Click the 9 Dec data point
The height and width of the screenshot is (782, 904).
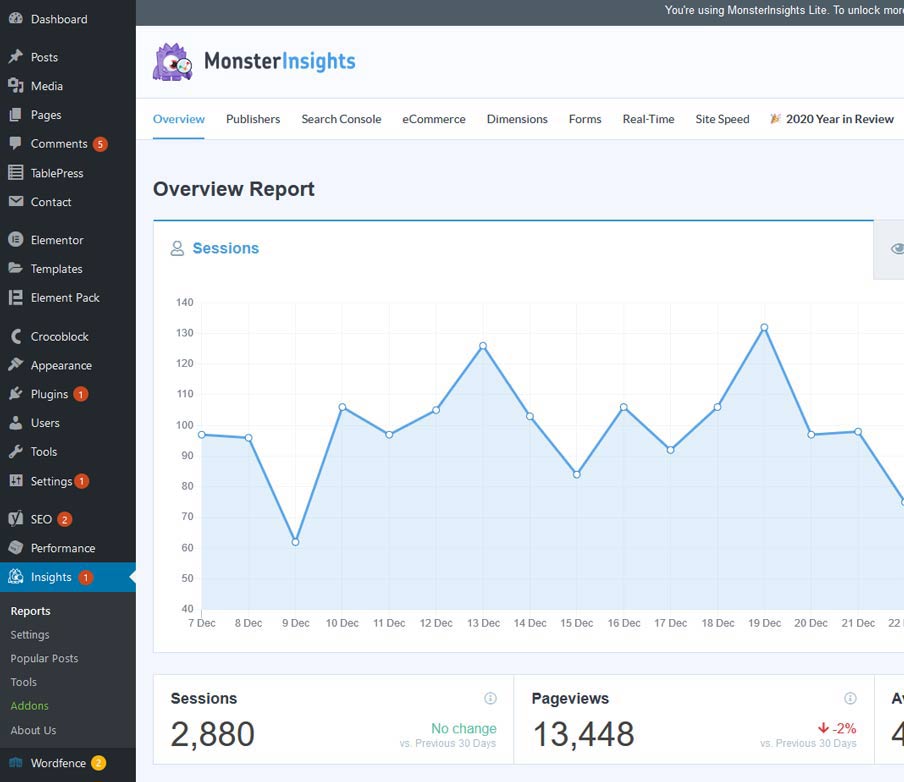pyautogui.click(x=295, y=542)
